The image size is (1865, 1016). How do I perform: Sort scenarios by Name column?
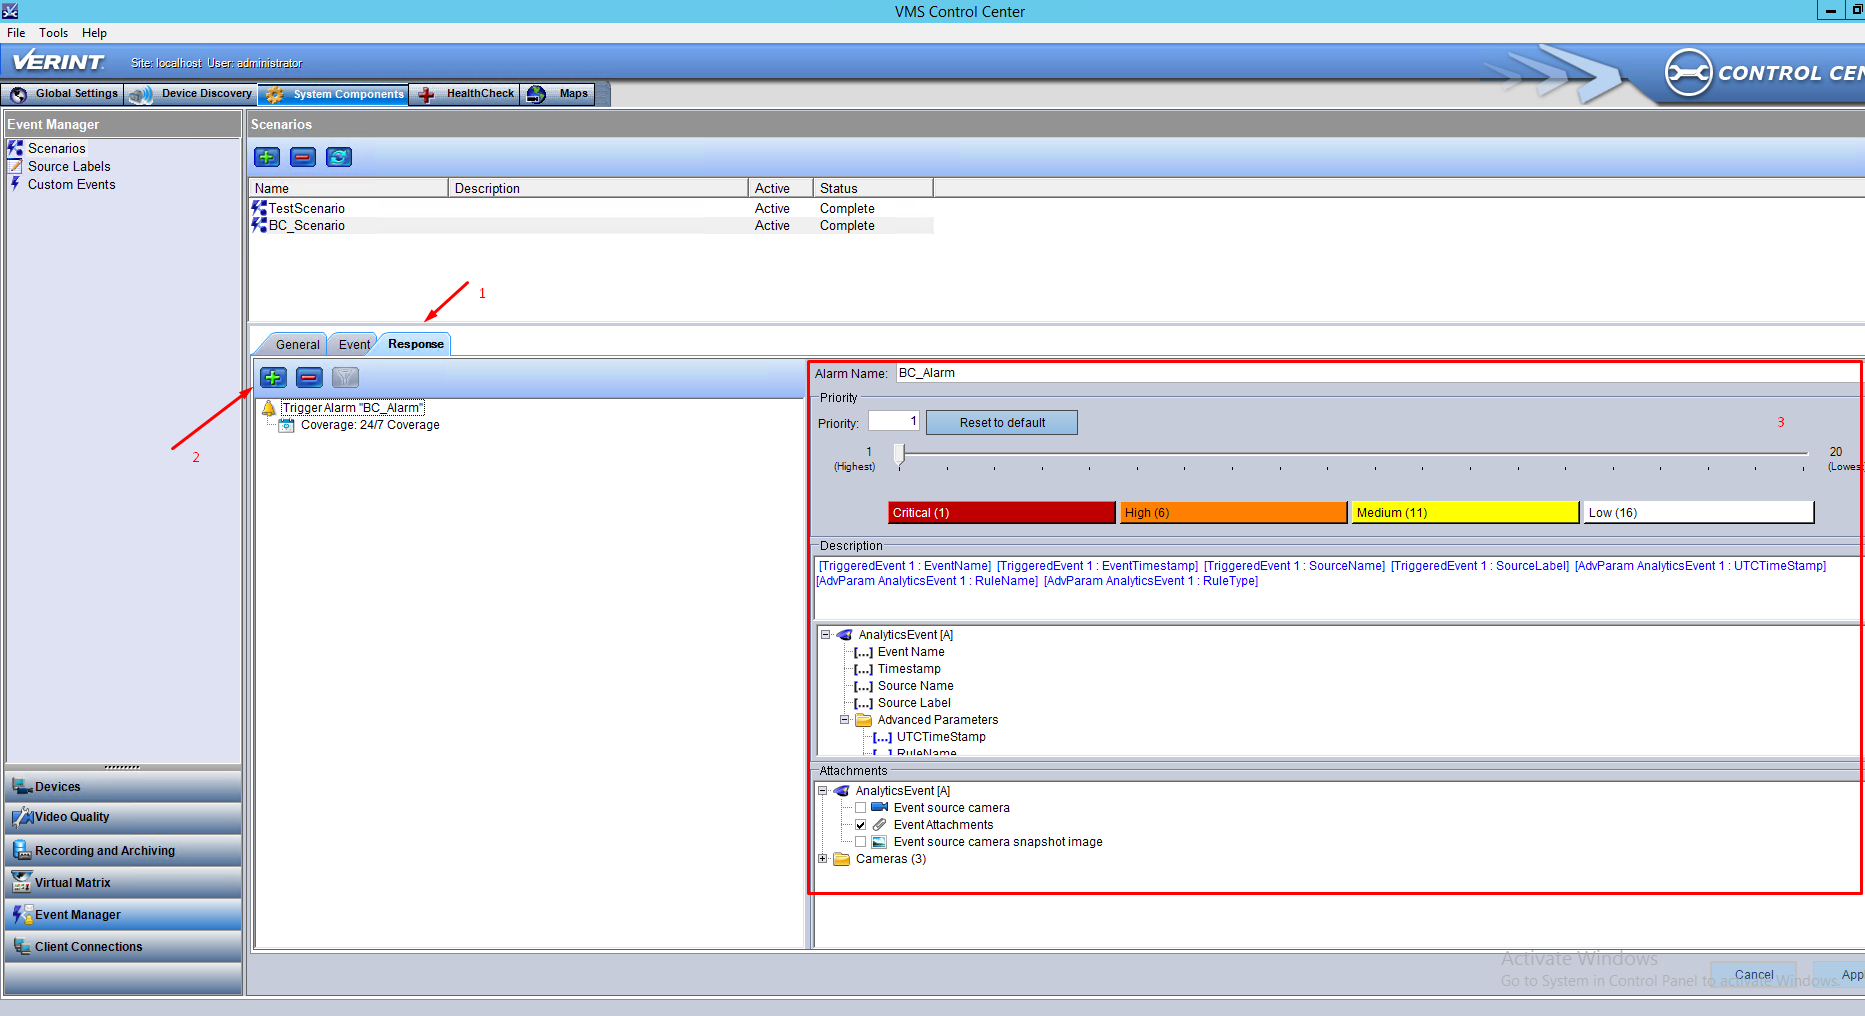click(348, 188)
